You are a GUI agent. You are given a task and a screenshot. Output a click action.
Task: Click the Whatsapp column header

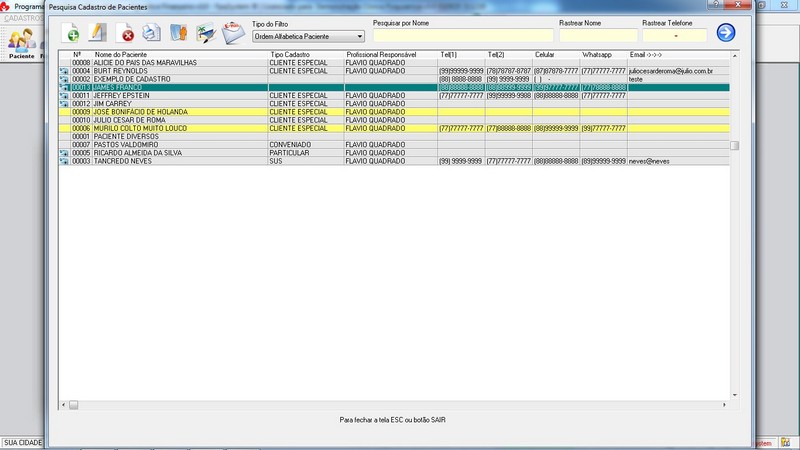pyautogui.click(x=596, y=55)
